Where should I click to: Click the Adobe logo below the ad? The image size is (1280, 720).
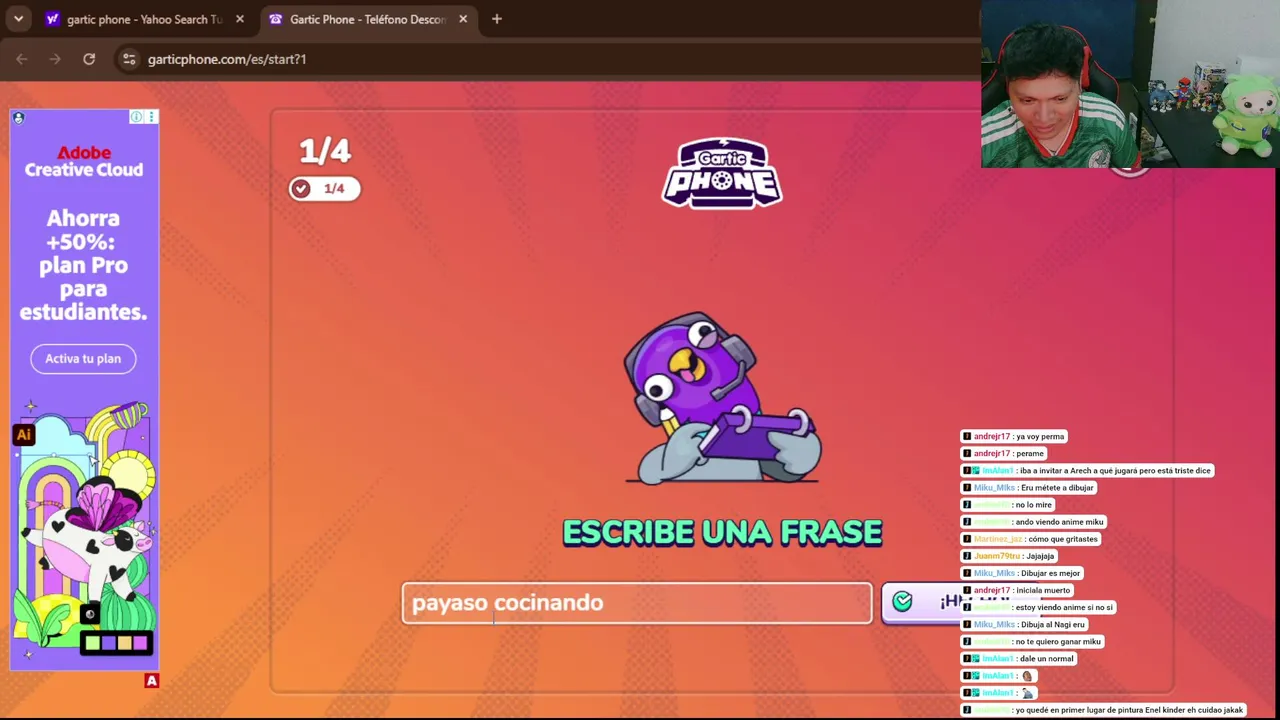[152, 681]
